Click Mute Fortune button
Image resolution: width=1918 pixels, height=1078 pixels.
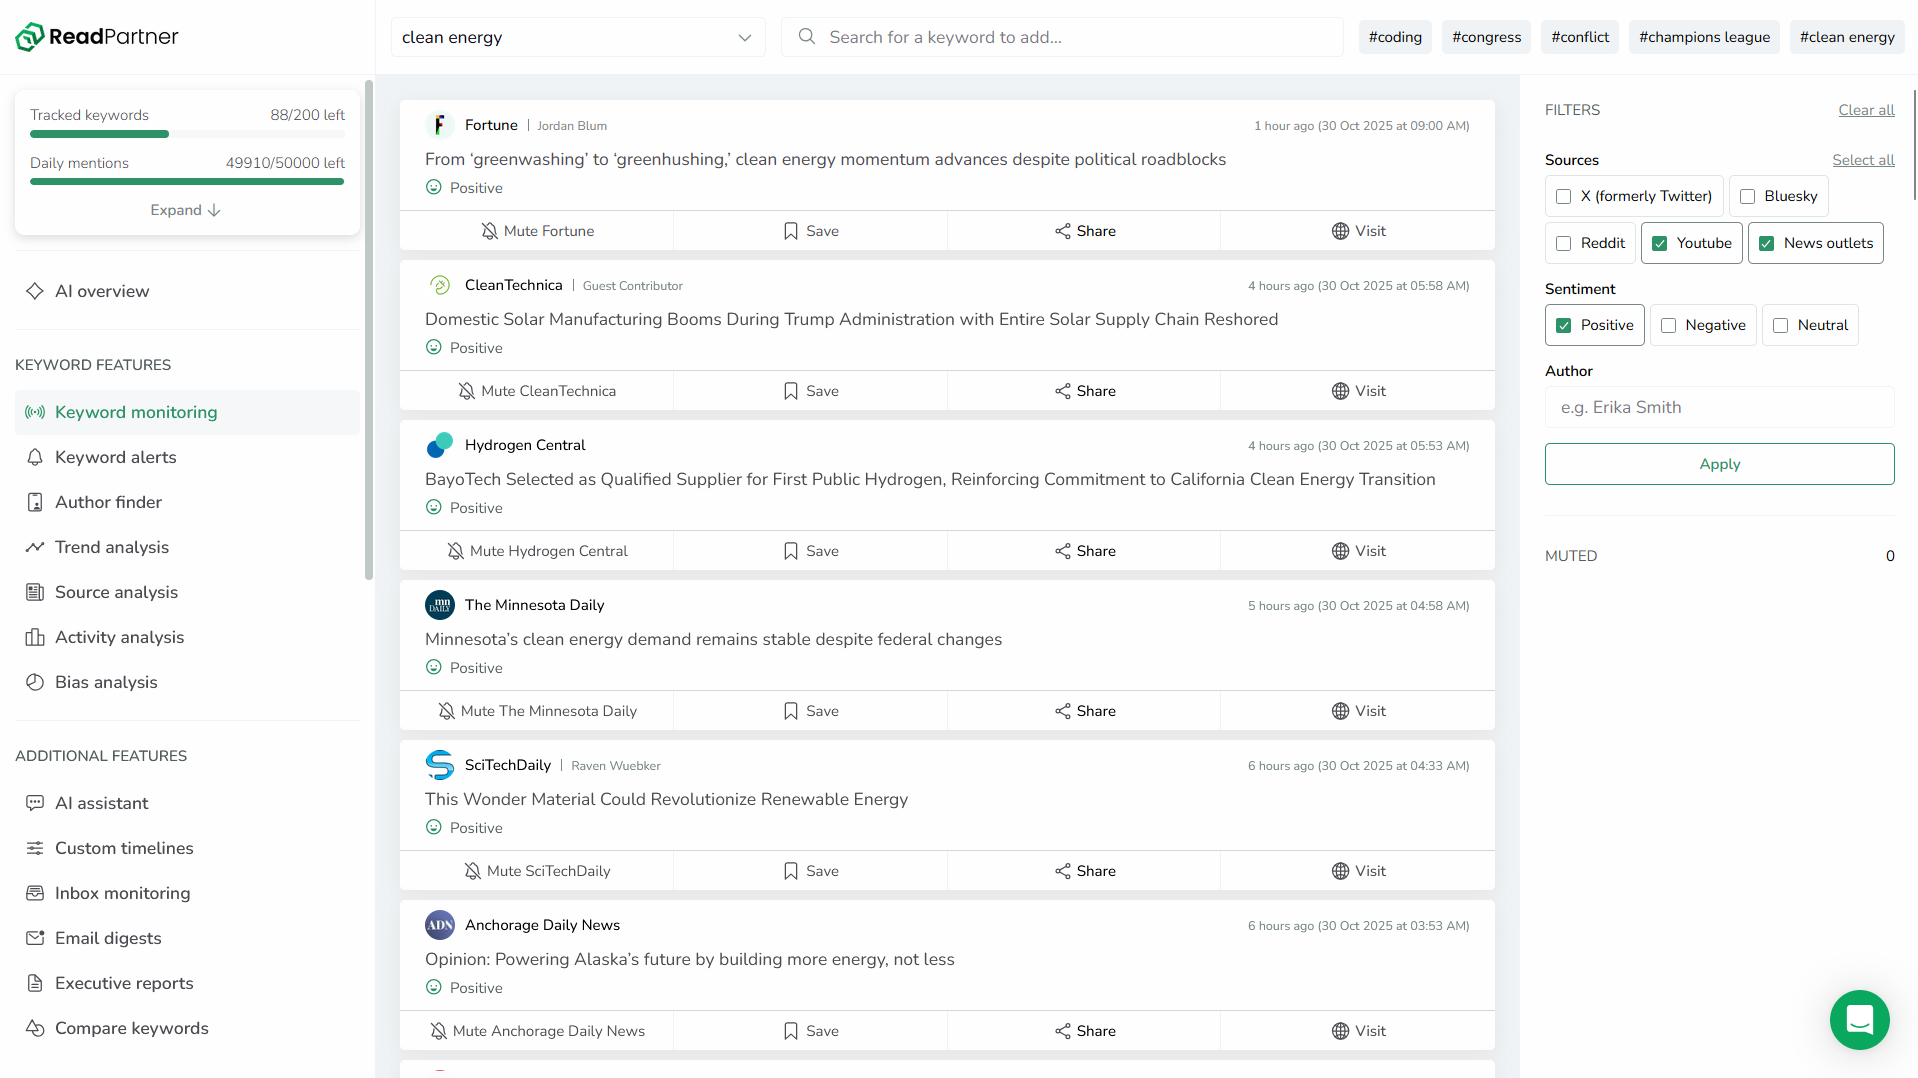pos(537,231)
